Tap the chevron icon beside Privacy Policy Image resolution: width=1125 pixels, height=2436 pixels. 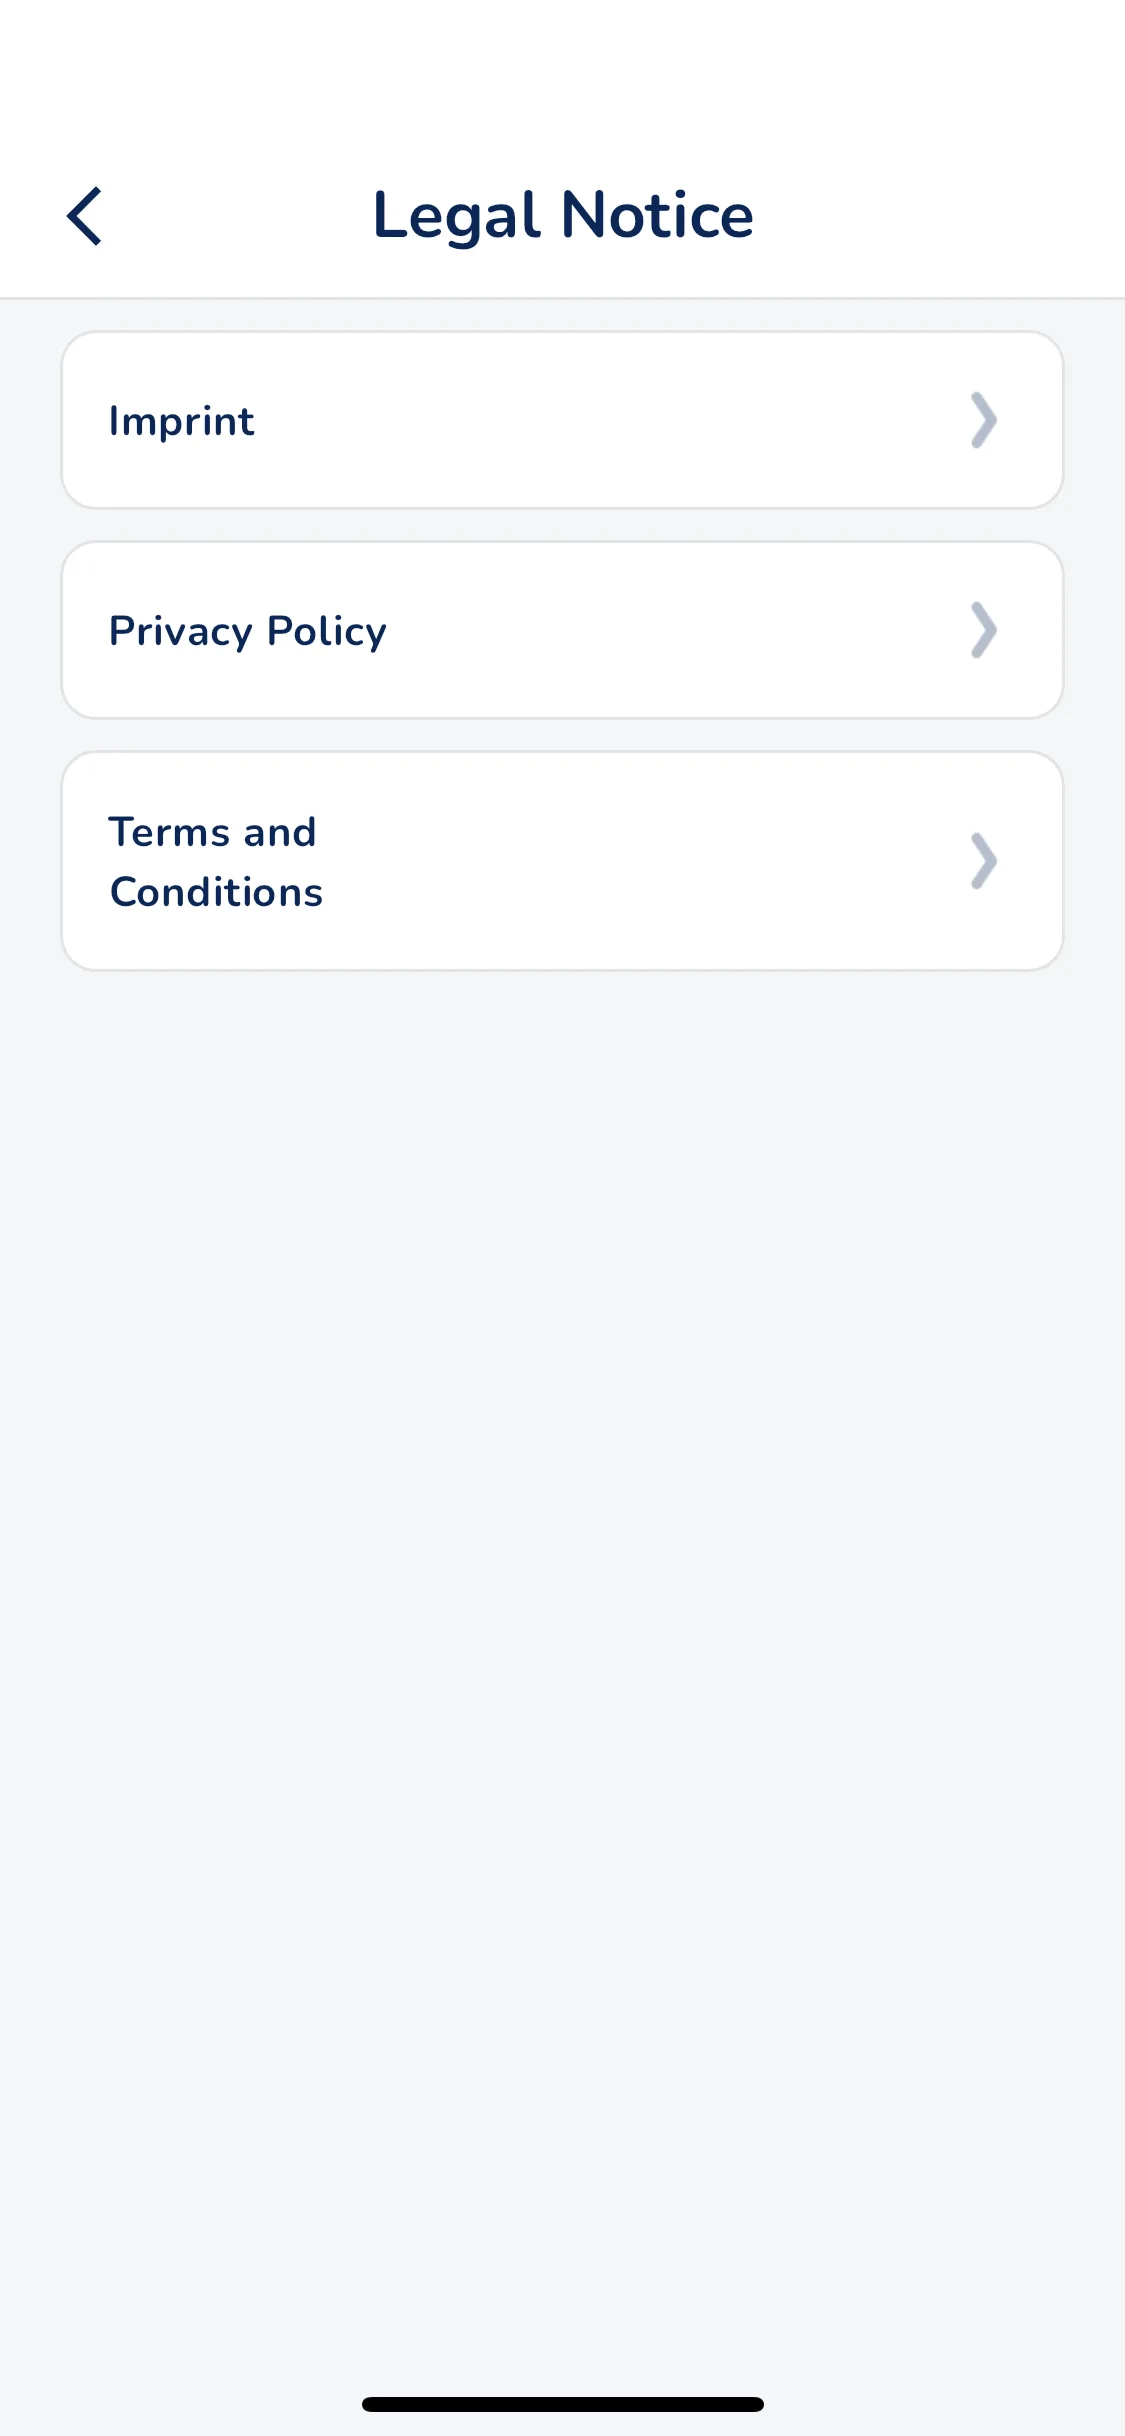click(x=984, y=630)
